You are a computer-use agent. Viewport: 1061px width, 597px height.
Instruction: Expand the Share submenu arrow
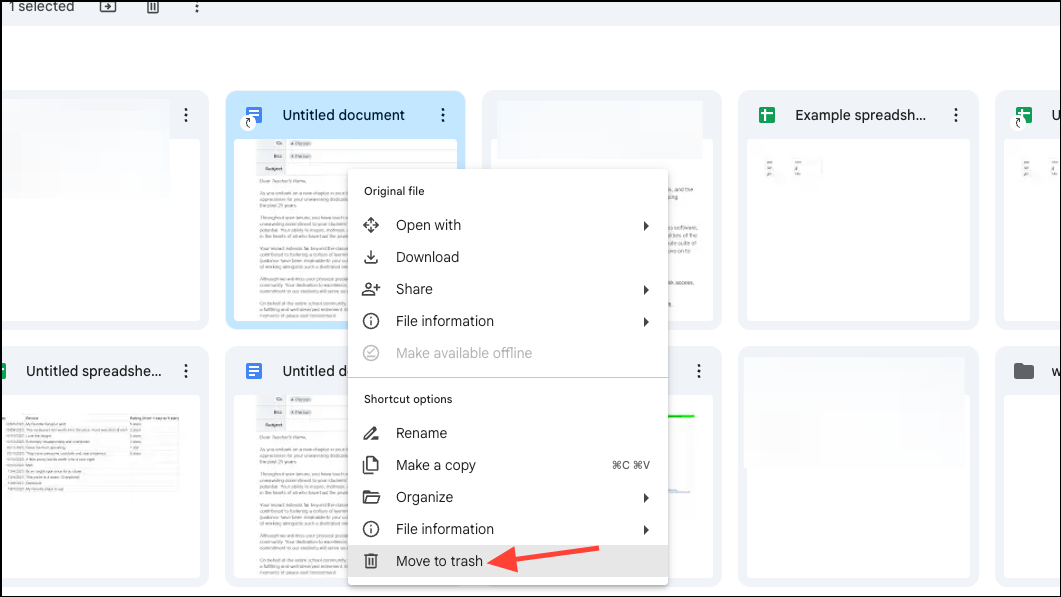point(646,290)
